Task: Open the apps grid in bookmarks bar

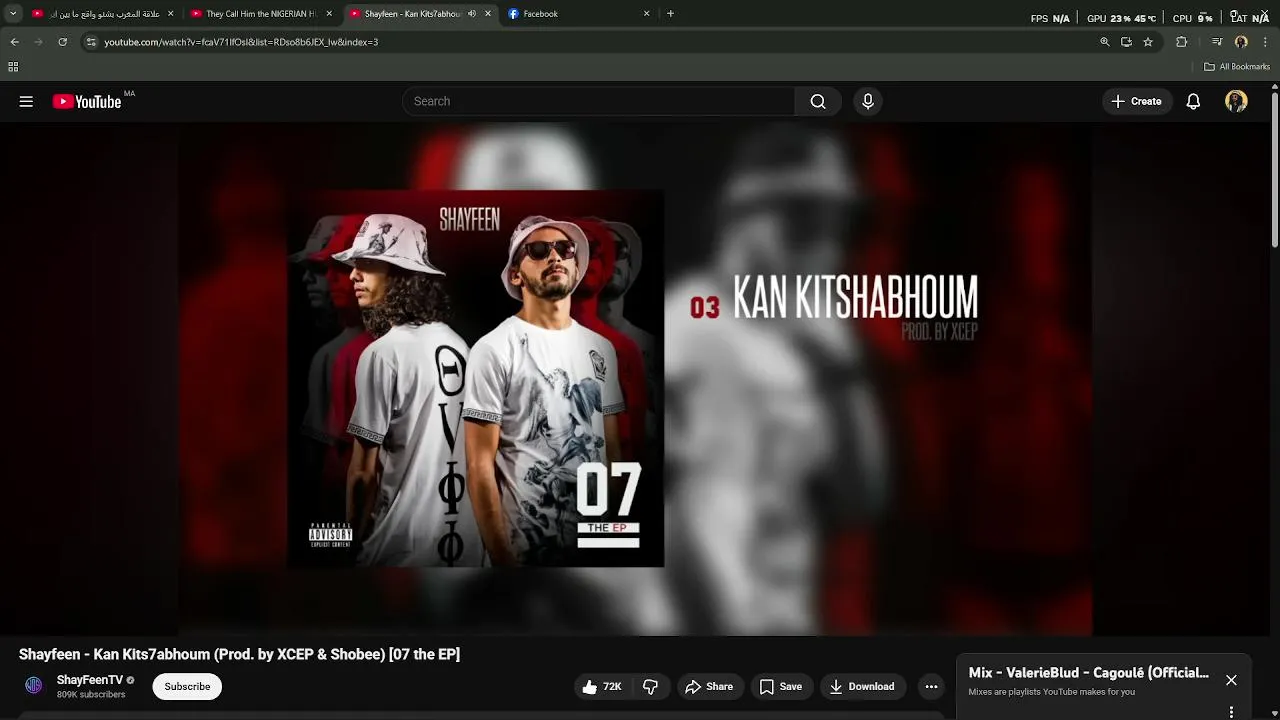Action: (x=13, y=67)
